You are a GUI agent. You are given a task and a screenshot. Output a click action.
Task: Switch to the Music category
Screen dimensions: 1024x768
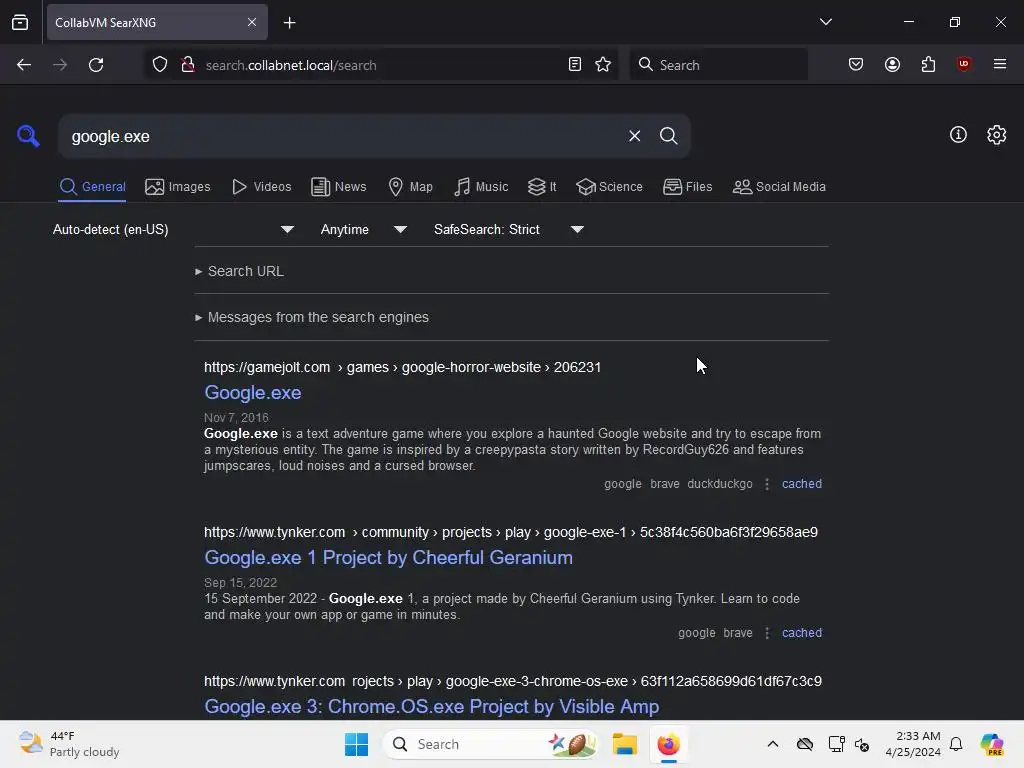tap(481, 187)
